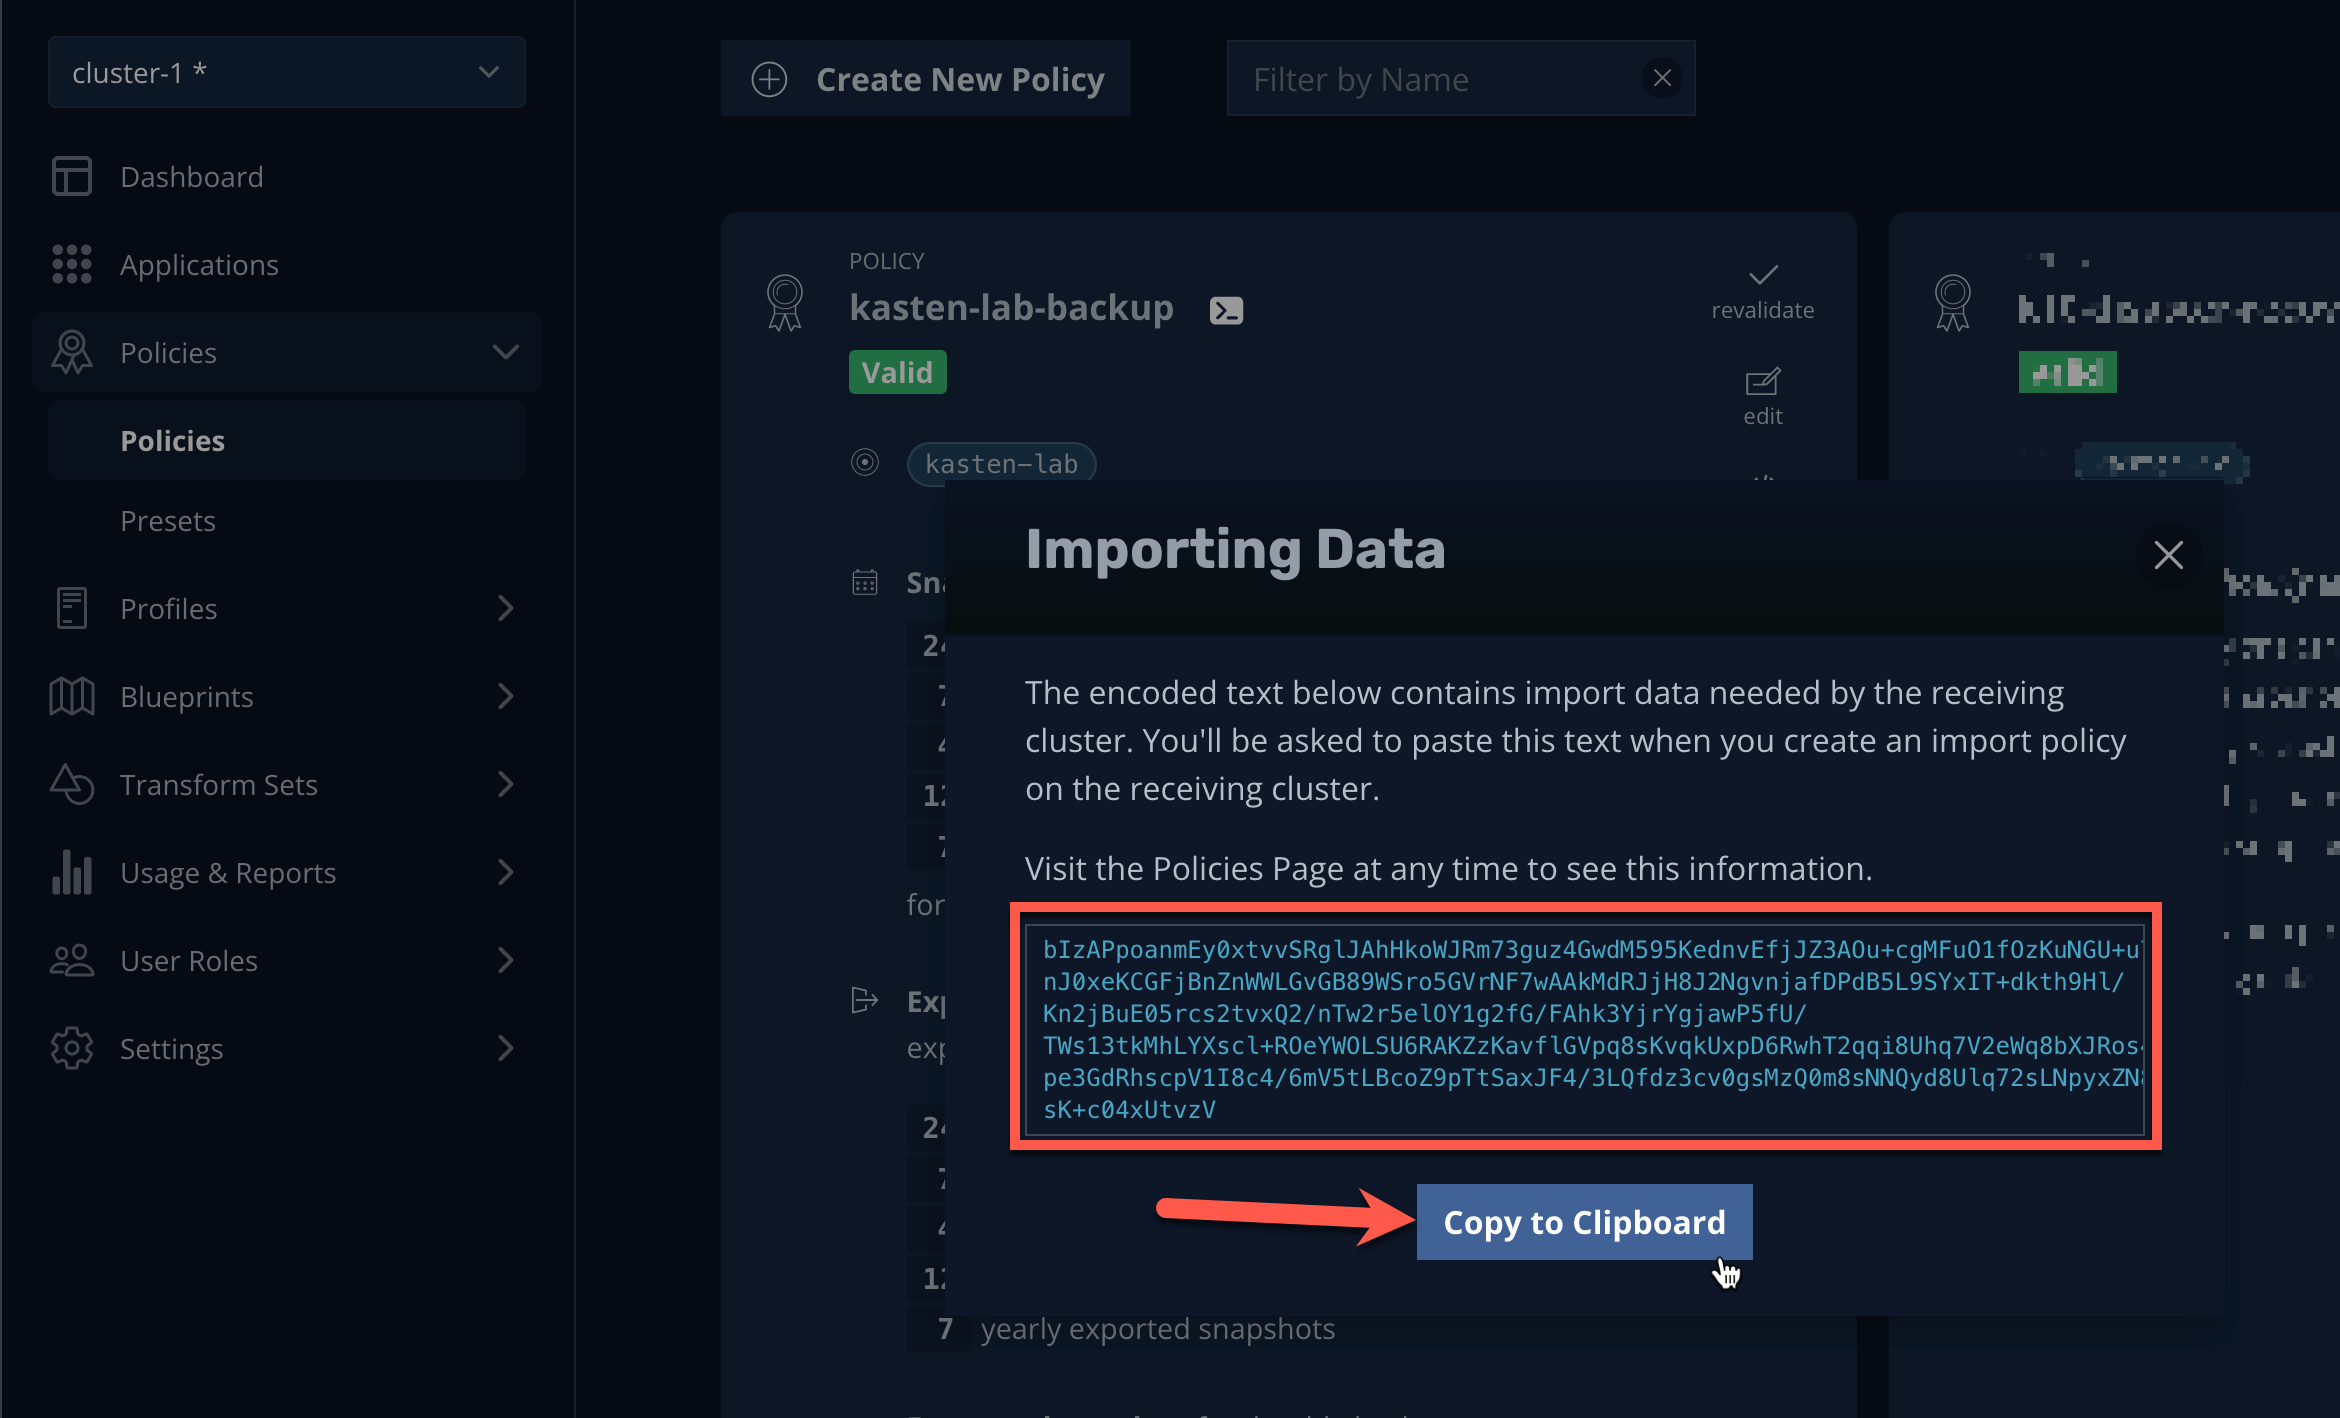
Task: Expand the Profiles section arrow
Action: (x=506, y=608)
